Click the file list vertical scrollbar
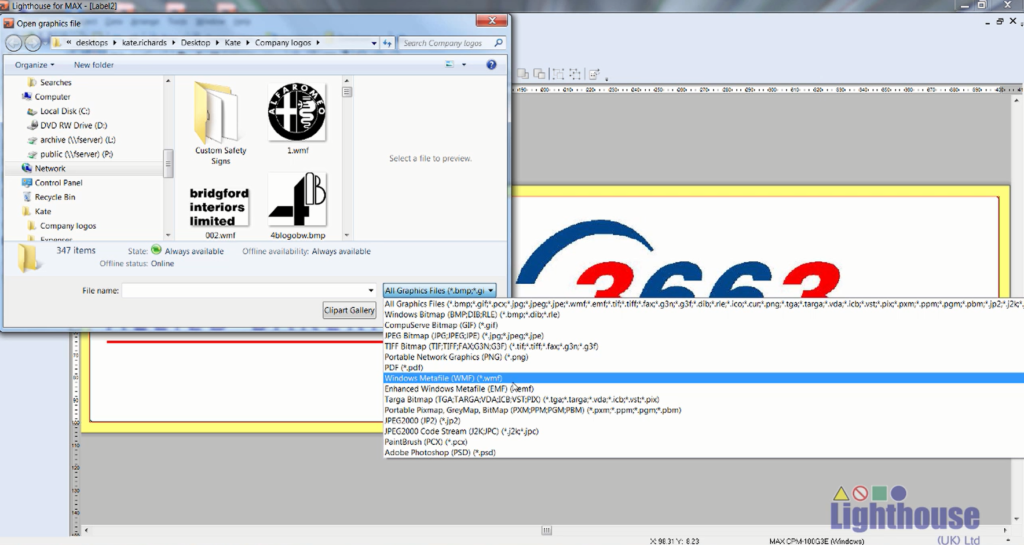The width and height of the screenshot is (1024, 545). (347, 158)
